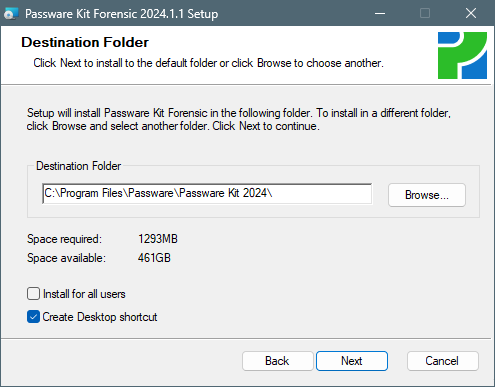Click the green and blue Passware logo
Viewport: 495px width, 387px height.
coord(462,55)
